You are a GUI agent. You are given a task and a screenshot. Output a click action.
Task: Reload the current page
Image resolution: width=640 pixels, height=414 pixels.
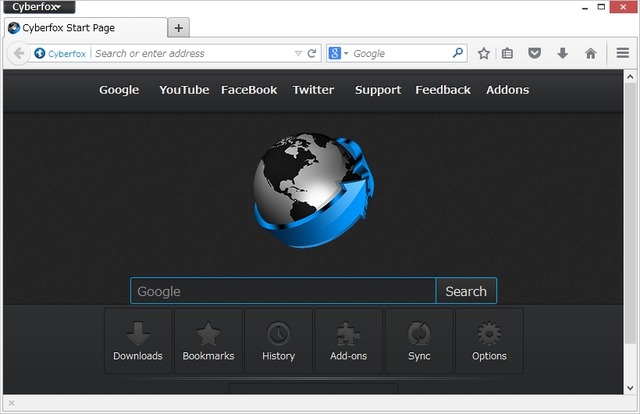(312, 53)
